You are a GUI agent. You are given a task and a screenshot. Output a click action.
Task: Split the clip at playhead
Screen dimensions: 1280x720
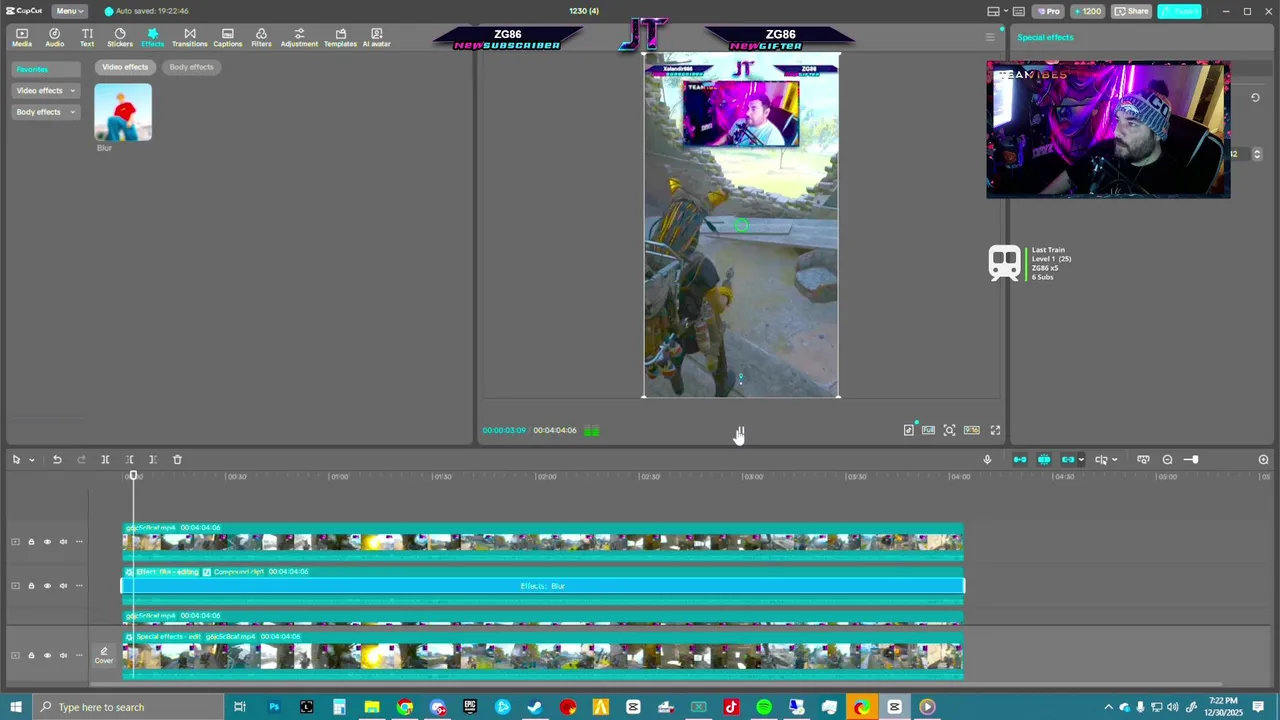(105, 460)
